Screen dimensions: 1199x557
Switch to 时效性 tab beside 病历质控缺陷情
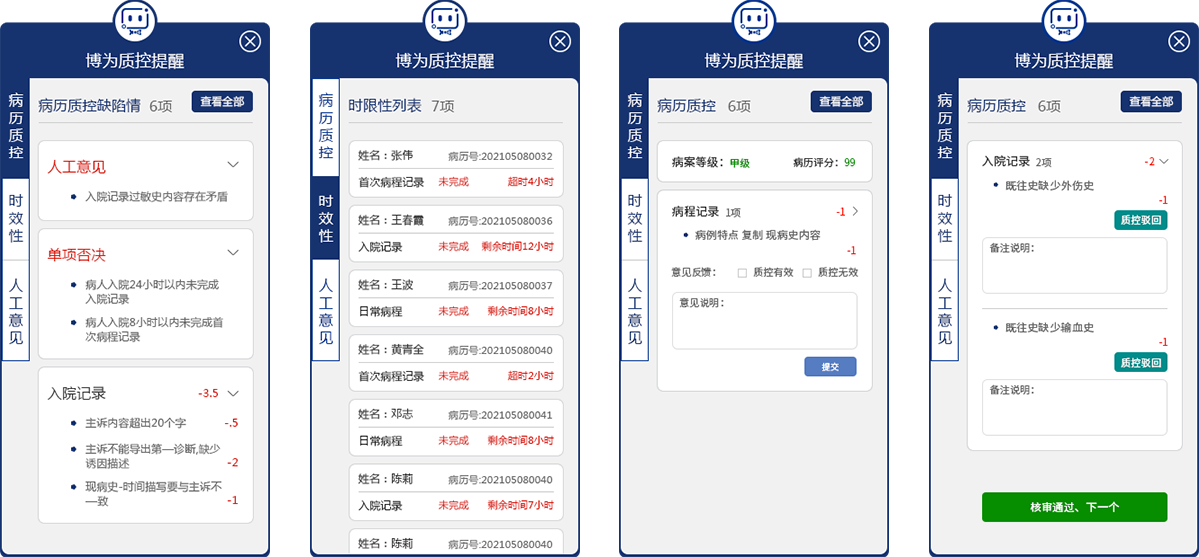point(15,219)
